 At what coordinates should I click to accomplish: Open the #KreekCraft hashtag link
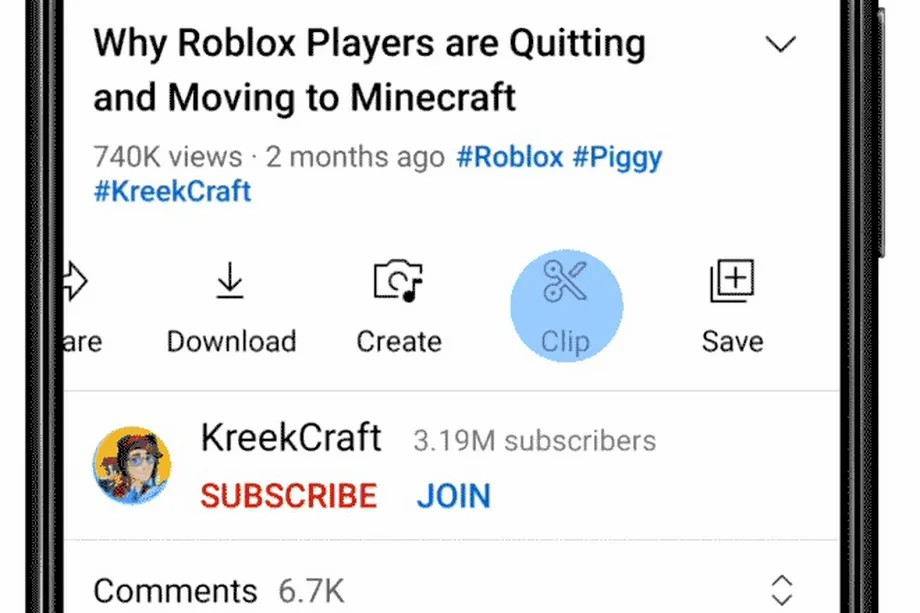172,191
